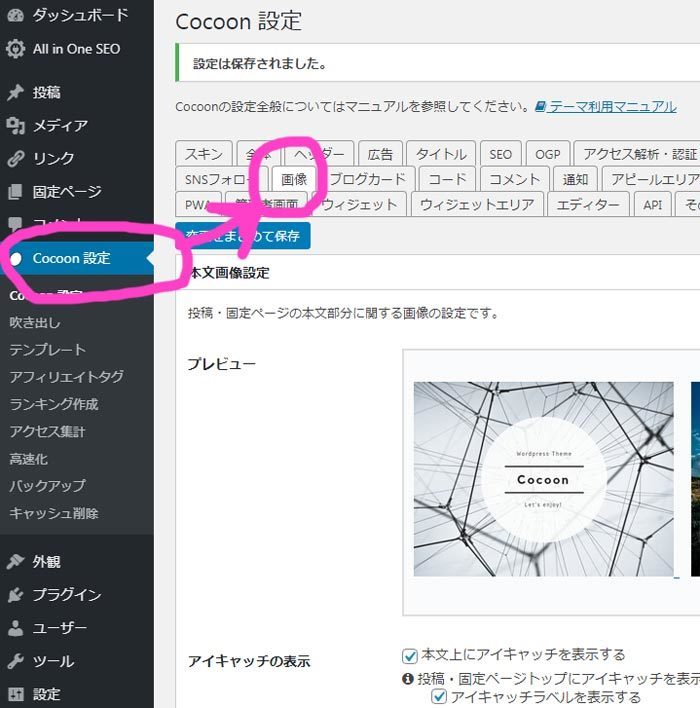Open the ウィジェットエリア tab
Image resolution: width=700 pixels, height=708 pixels.
coord(477,205)
